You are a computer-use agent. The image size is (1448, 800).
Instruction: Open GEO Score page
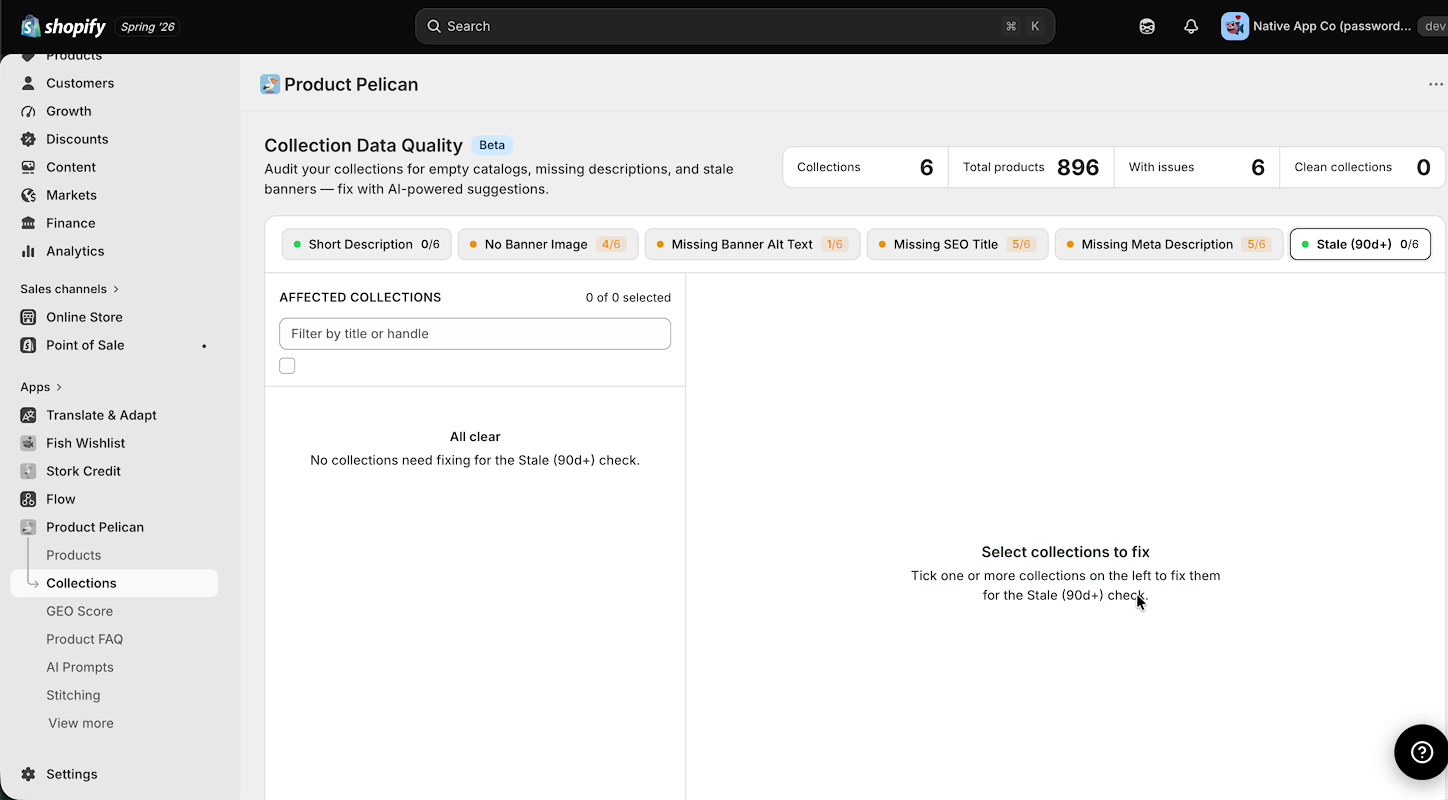click(79, 611)
